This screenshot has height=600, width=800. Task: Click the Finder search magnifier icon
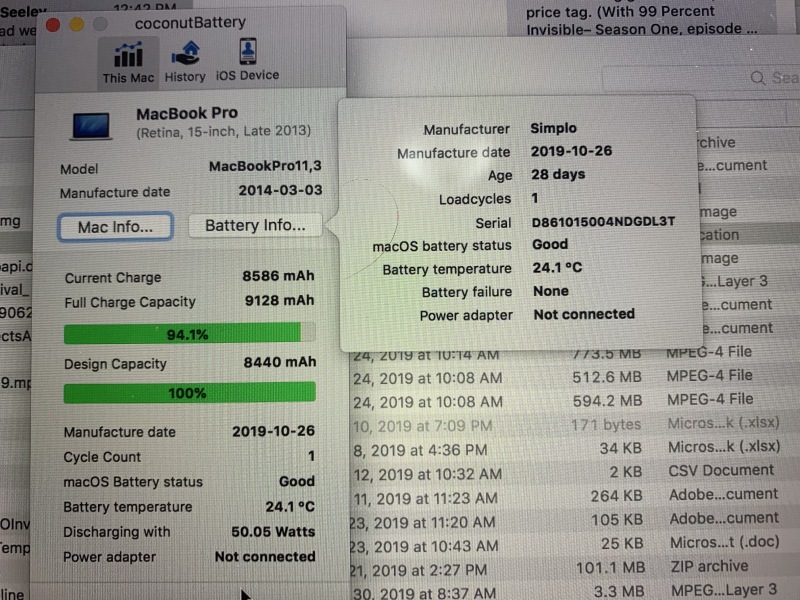758,78
